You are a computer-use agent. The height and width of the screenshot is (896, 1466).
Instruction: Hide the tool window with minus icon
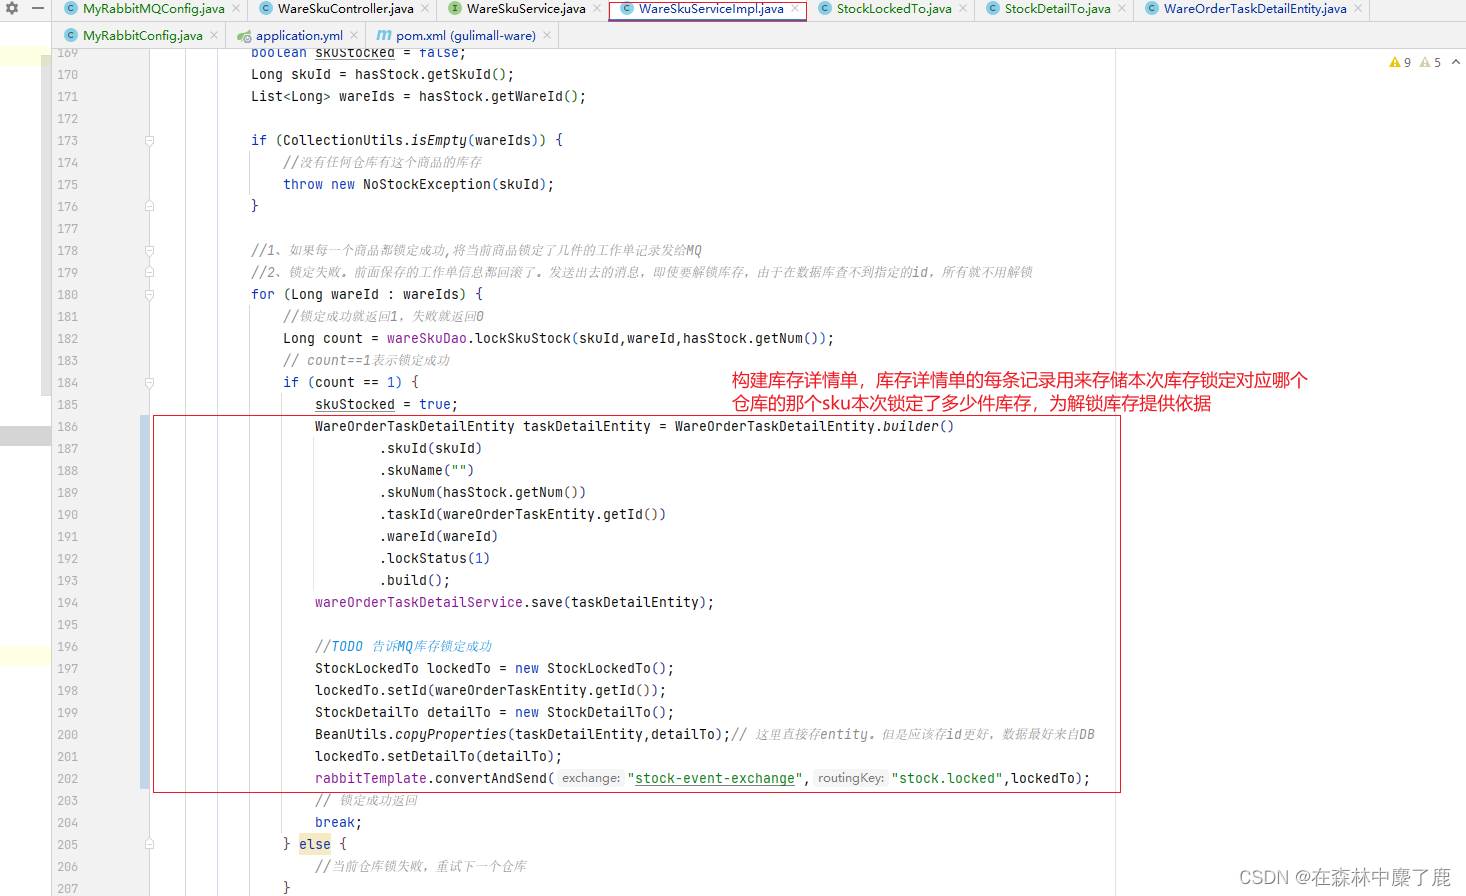click(38, 8)
